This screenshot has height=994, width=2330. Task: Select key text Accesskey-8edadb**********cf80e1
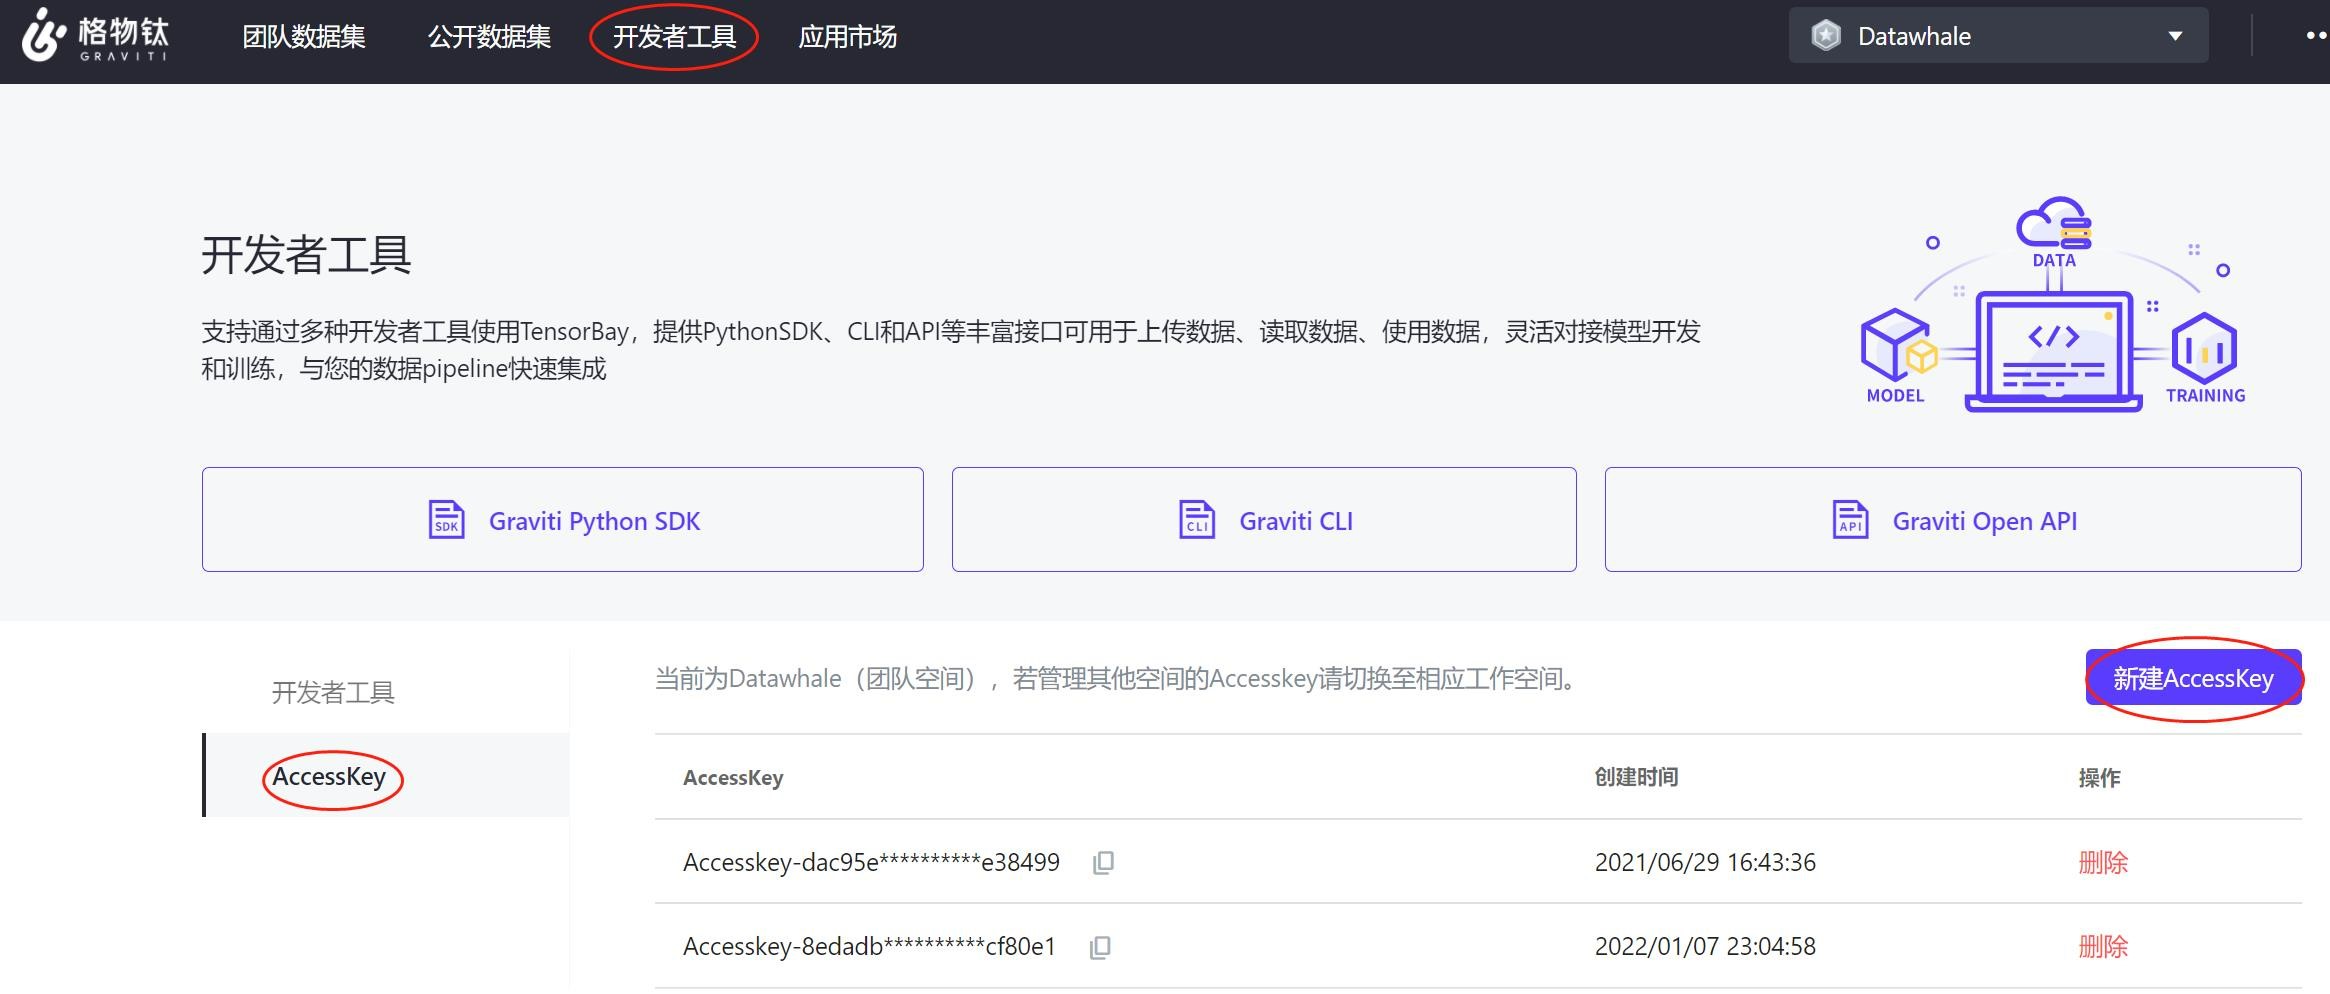[x=869, y=946]
